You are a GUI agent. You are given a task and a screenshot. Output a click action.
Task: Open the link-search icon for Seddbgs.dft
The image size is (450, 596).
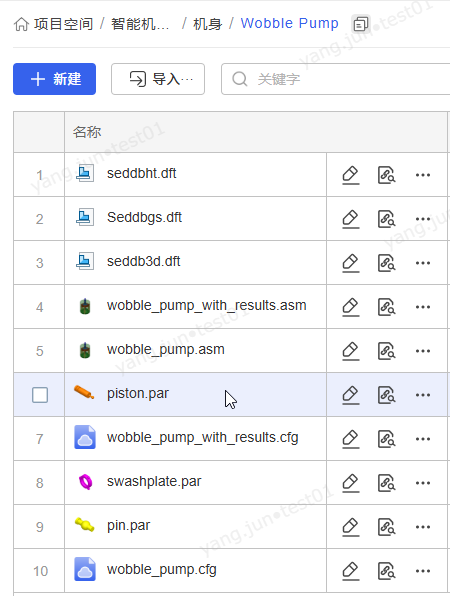point(387,219)
